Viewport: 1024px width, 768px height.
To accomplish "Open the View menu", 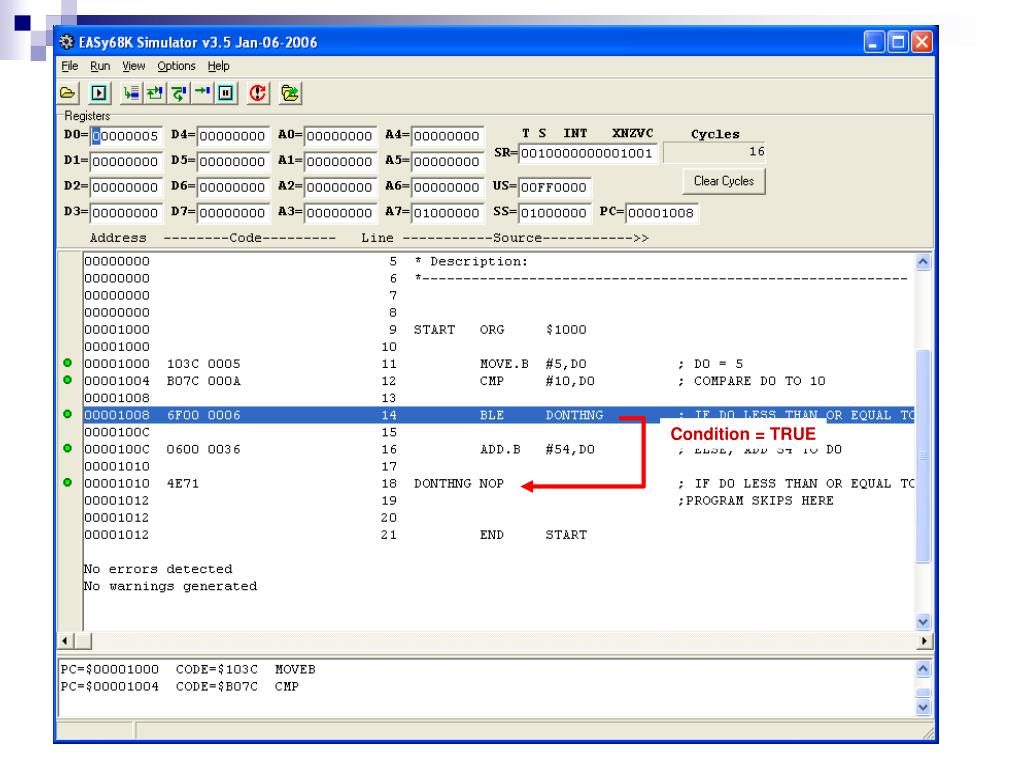I will pyautogui.click(x=133, y=66).
